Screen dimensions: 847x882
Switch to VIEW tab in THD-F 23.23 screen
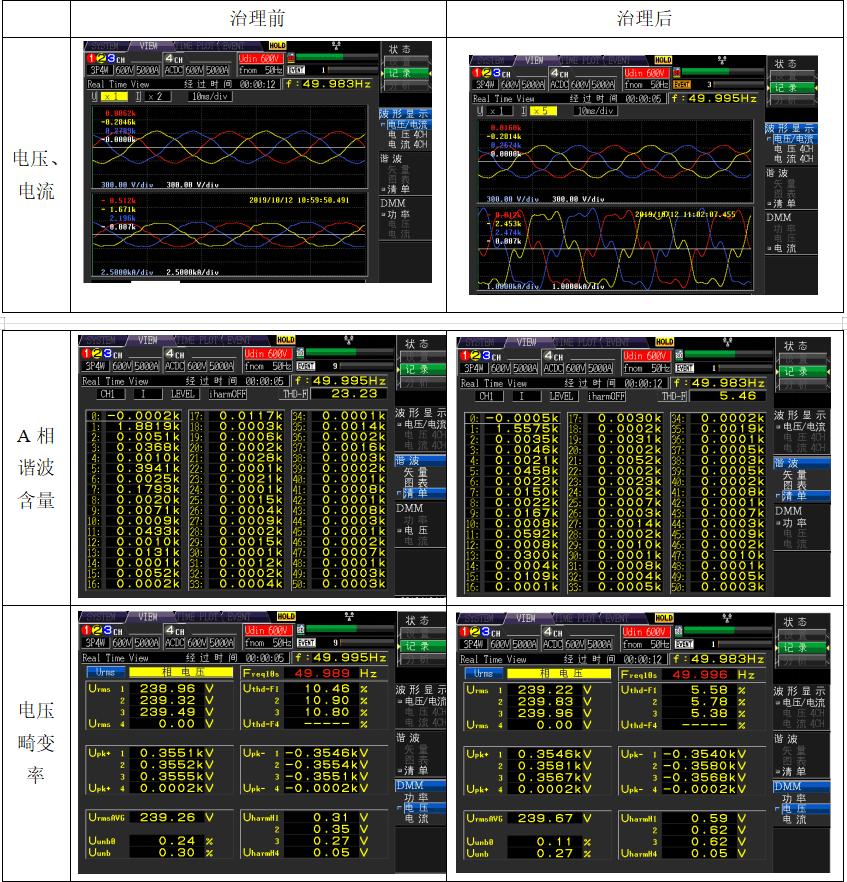point(147,340)
